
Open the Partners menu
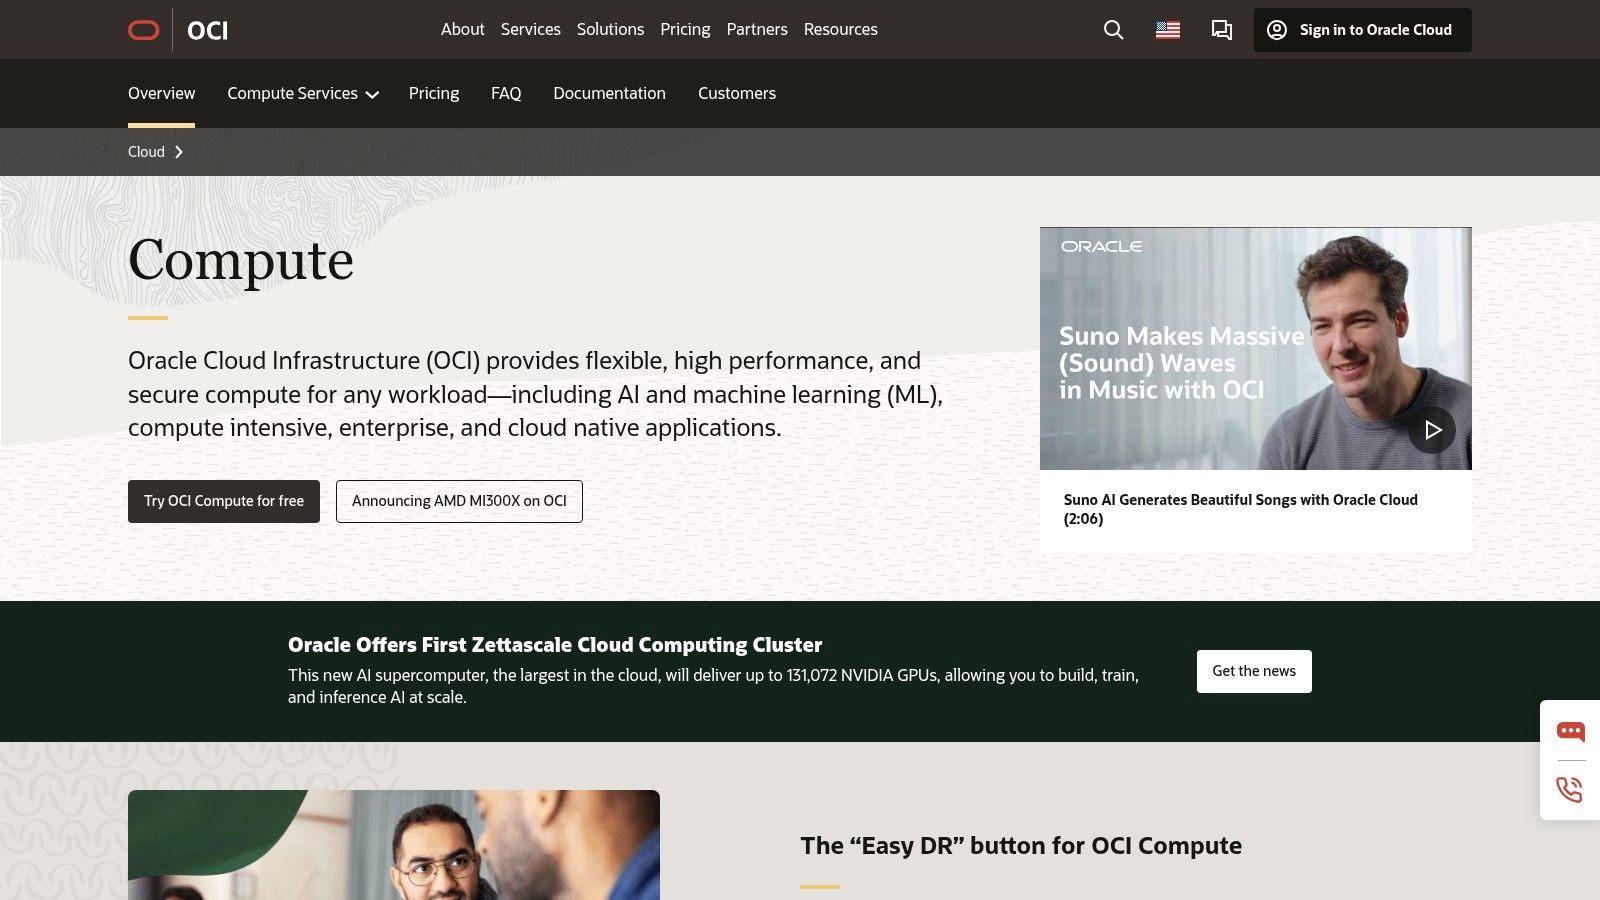pyautogui.click(x=757, y=30)
